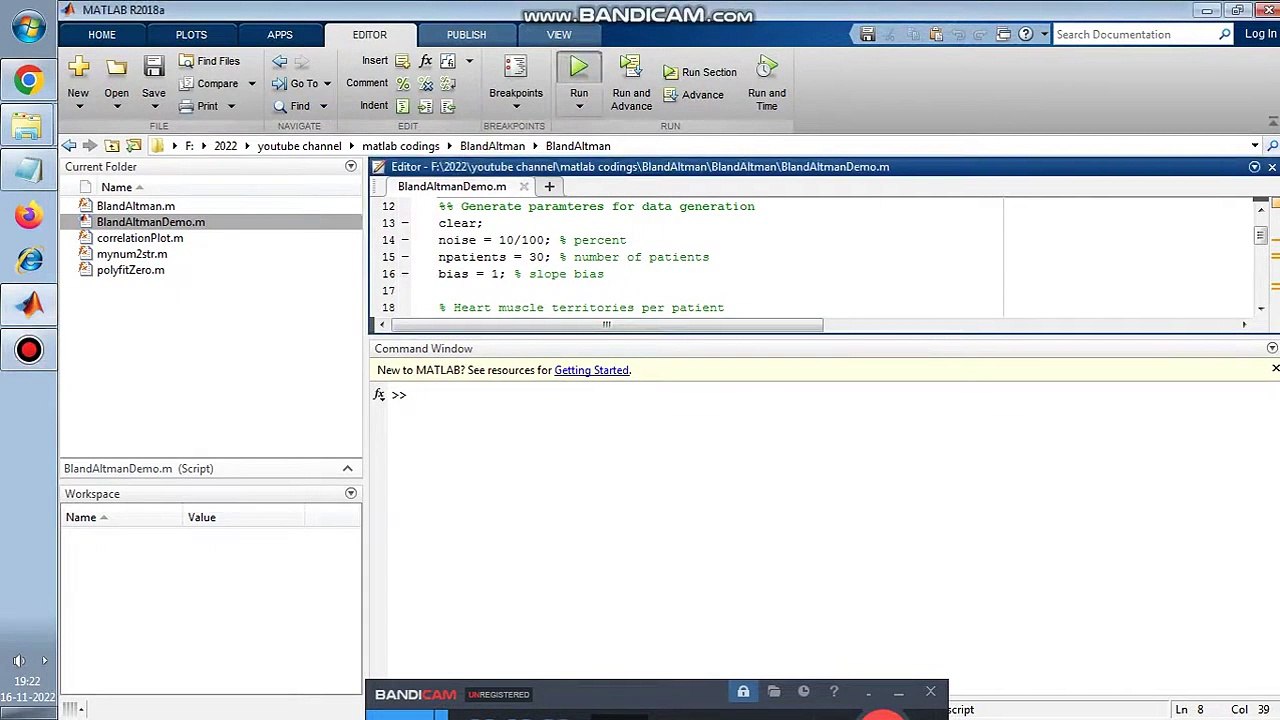Go back in folder address bar

pos(69,146)
